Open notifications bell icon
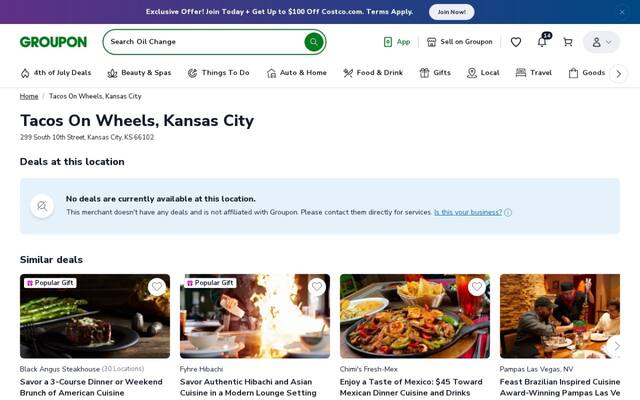This screenshot has width=640, height=400. click(x=542, y=42)
